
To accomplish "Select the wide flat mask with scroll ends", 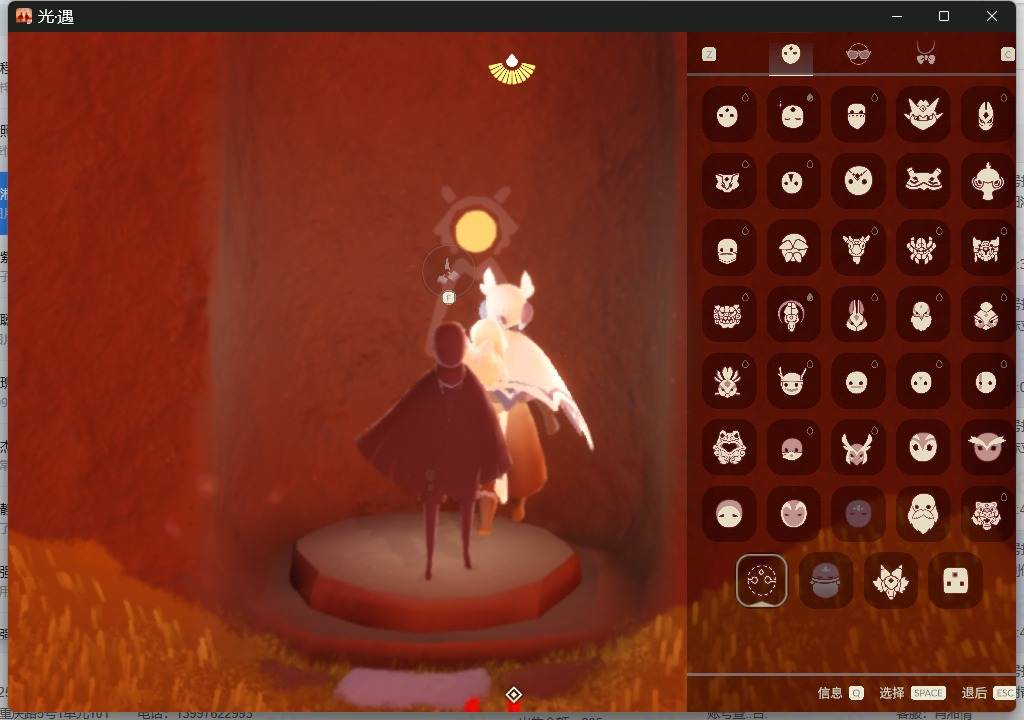I will click(922, 181).
